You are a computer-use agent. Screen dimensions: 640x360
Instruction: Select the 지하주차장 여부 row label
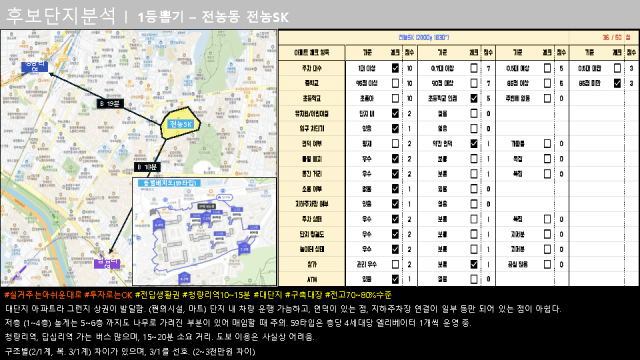pos(312,204)
